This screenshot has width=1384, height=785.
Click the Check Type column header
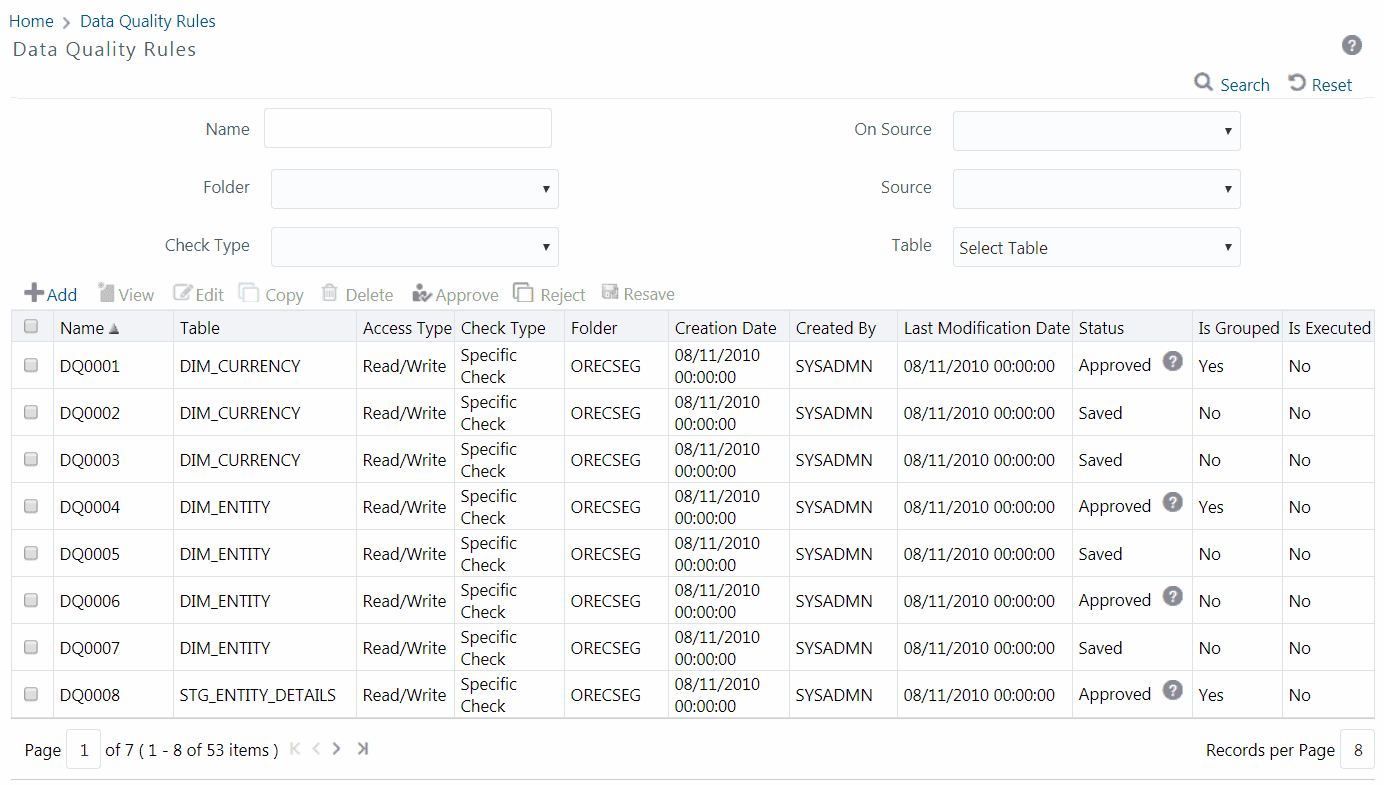[x=503, y=328]
